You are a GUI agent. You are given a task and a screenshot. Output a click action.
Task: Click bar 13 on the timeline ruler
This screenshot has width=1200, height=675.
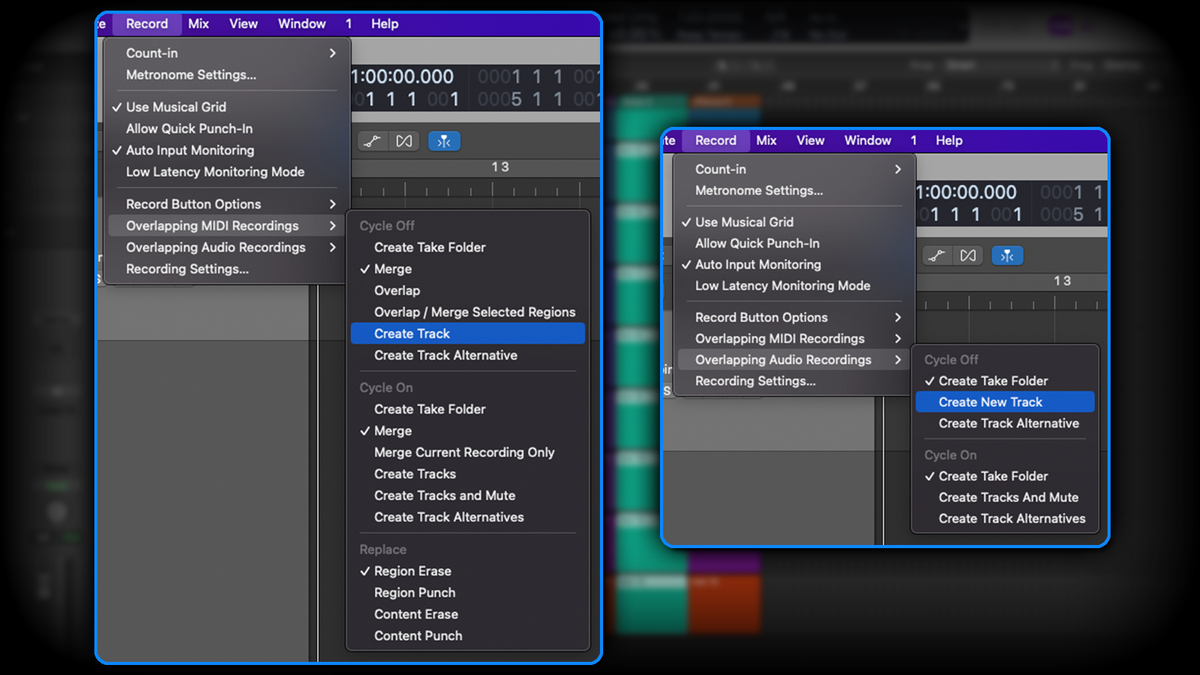coord(502,167)
